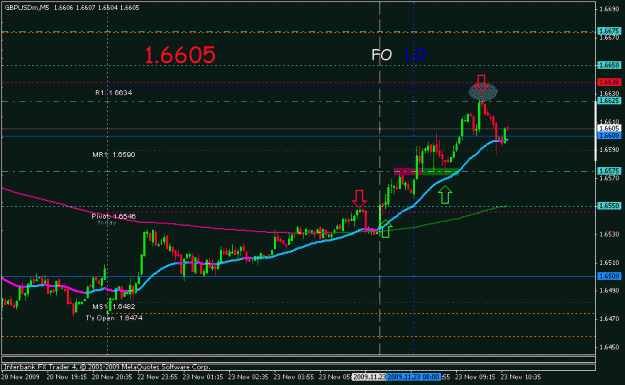Click the T's Open: 1.6474 label

pos(114,318)
